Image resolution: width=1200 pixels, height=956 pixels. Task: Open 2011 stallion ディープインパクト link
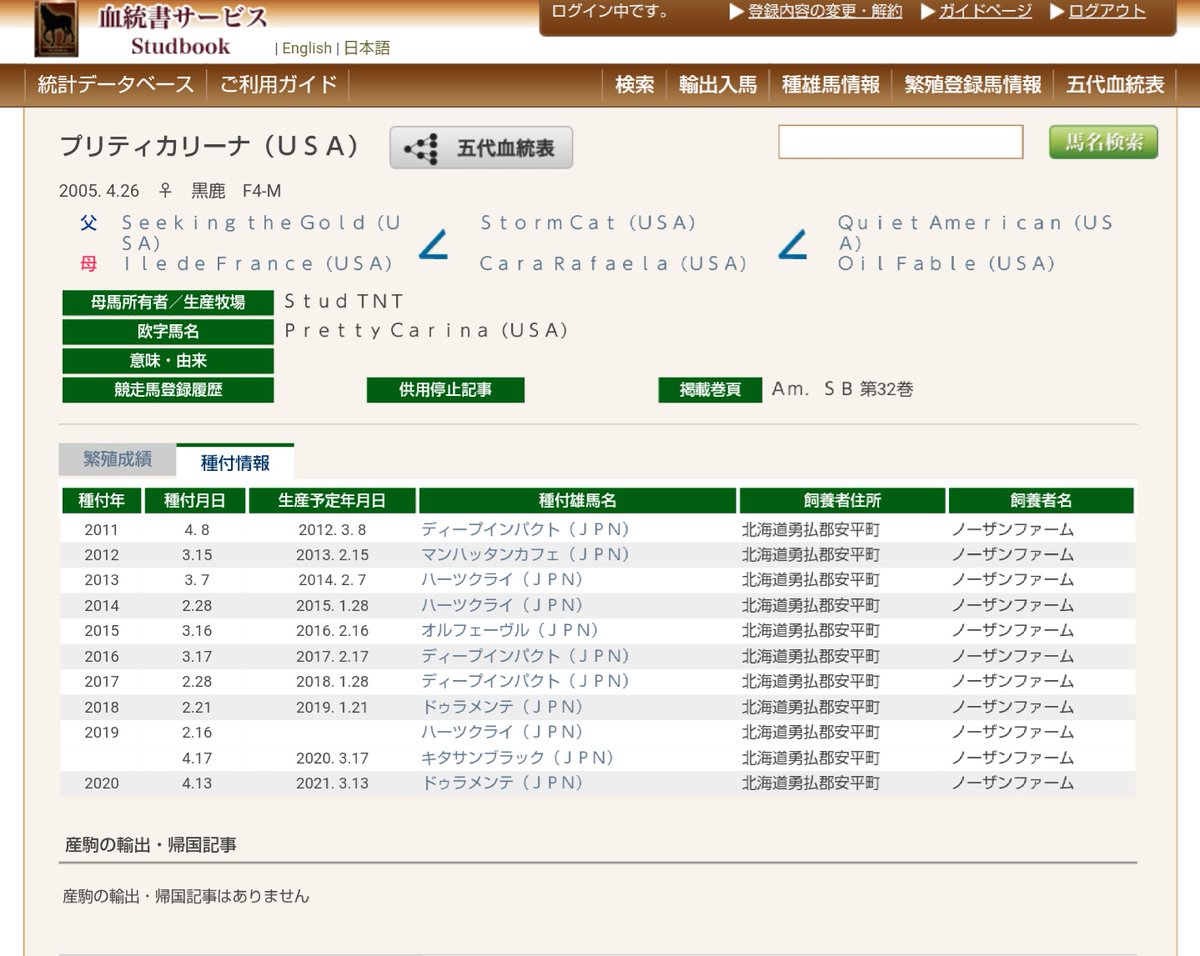[x=525, y=529]
